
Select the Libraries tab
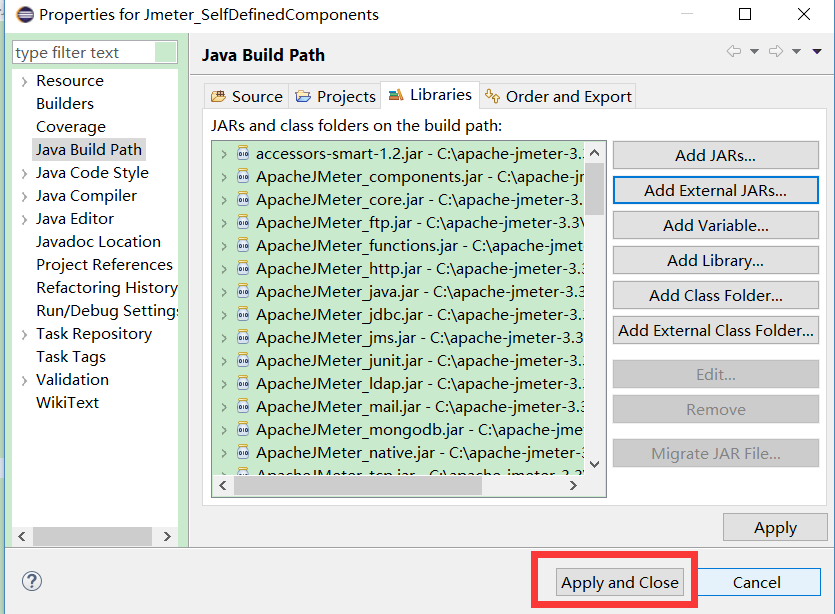click(x=430, y=95)
